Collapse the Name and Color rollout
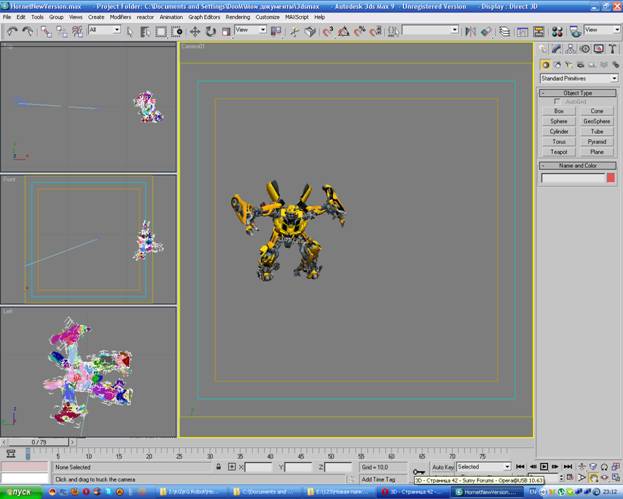The width and height of the screenshot is (623, 499). click(x=578, y=165)
